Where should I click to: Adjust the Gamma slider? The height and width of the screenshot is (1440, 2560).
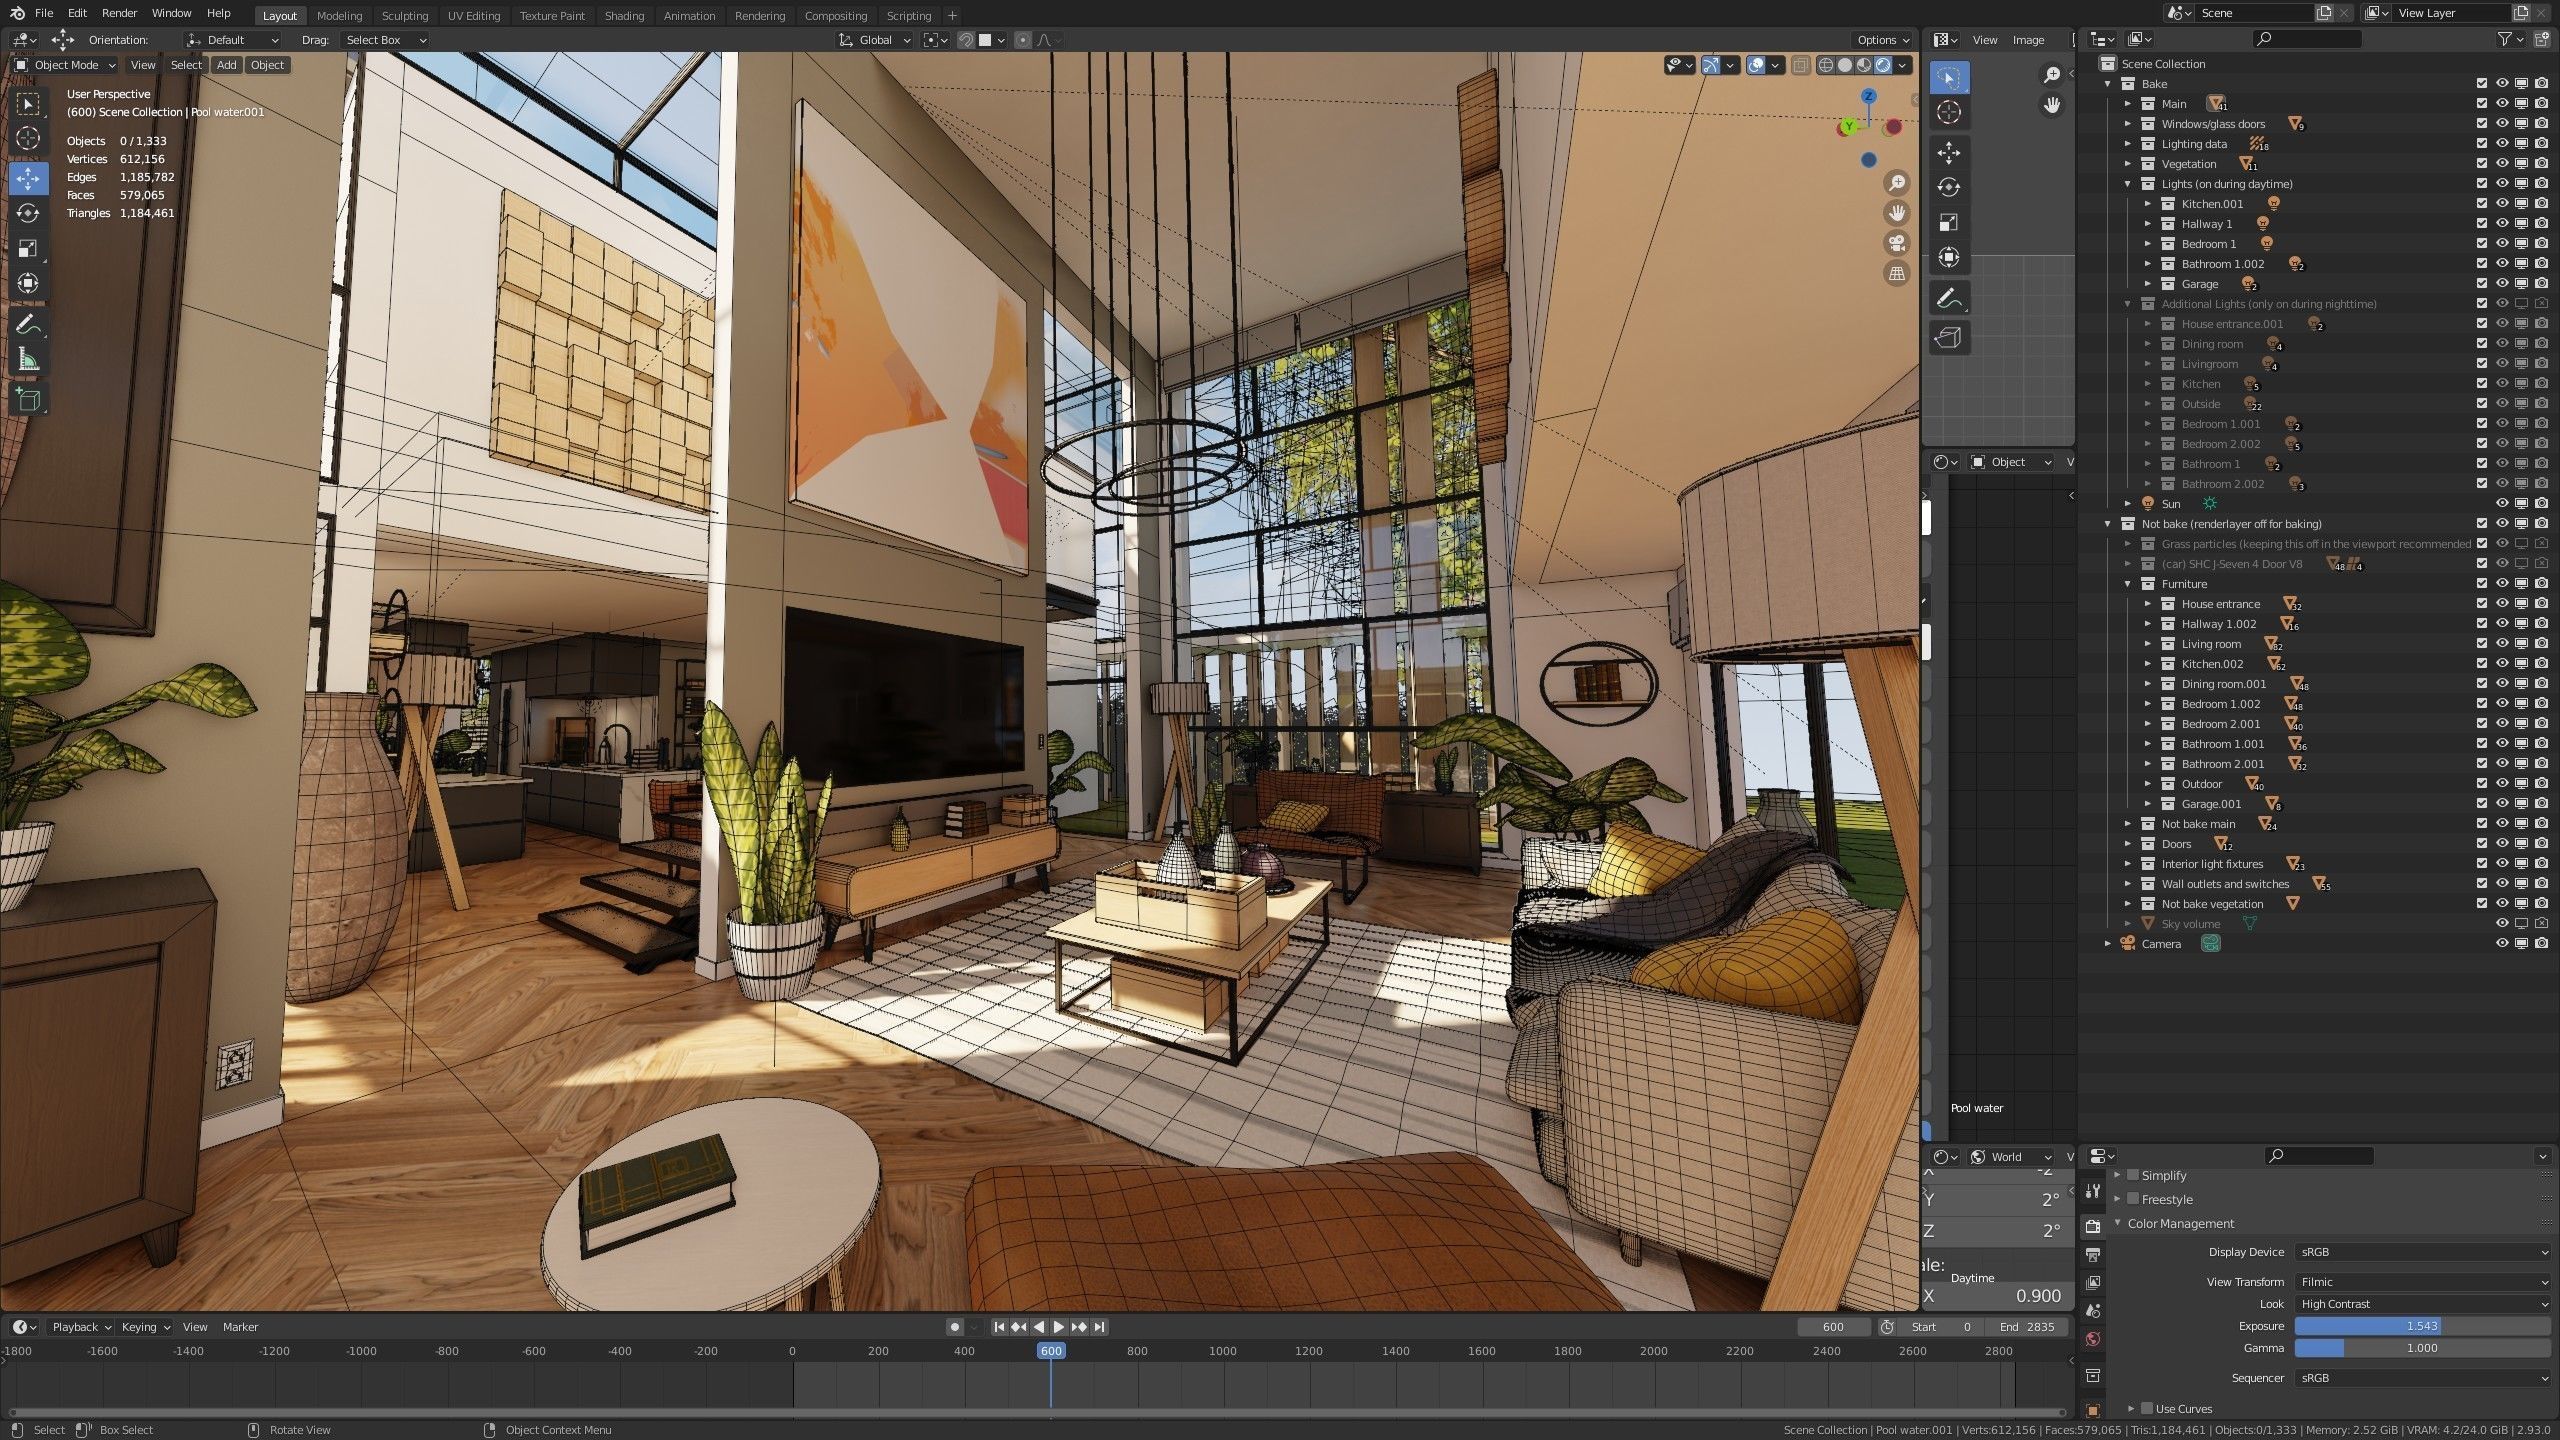tap(2423, 1348)
